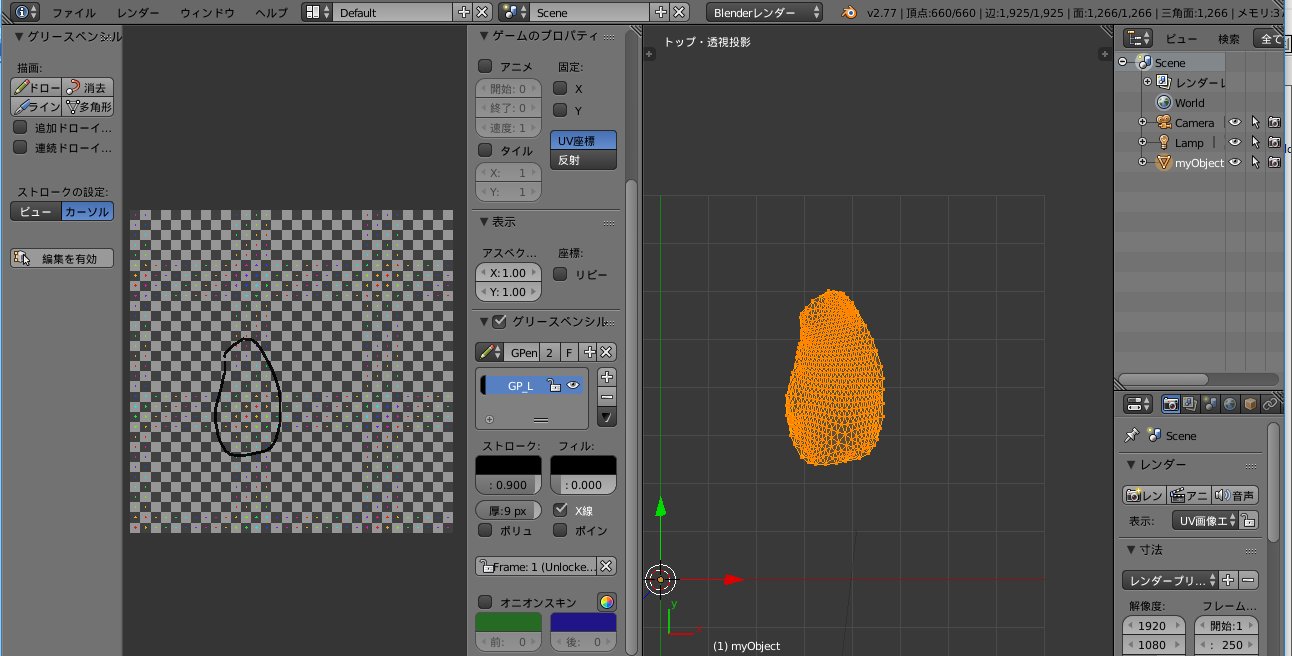Toggle the pin icon beside Scene
This screenshot has width=1292, height=656.
[x=1132, y=436]
